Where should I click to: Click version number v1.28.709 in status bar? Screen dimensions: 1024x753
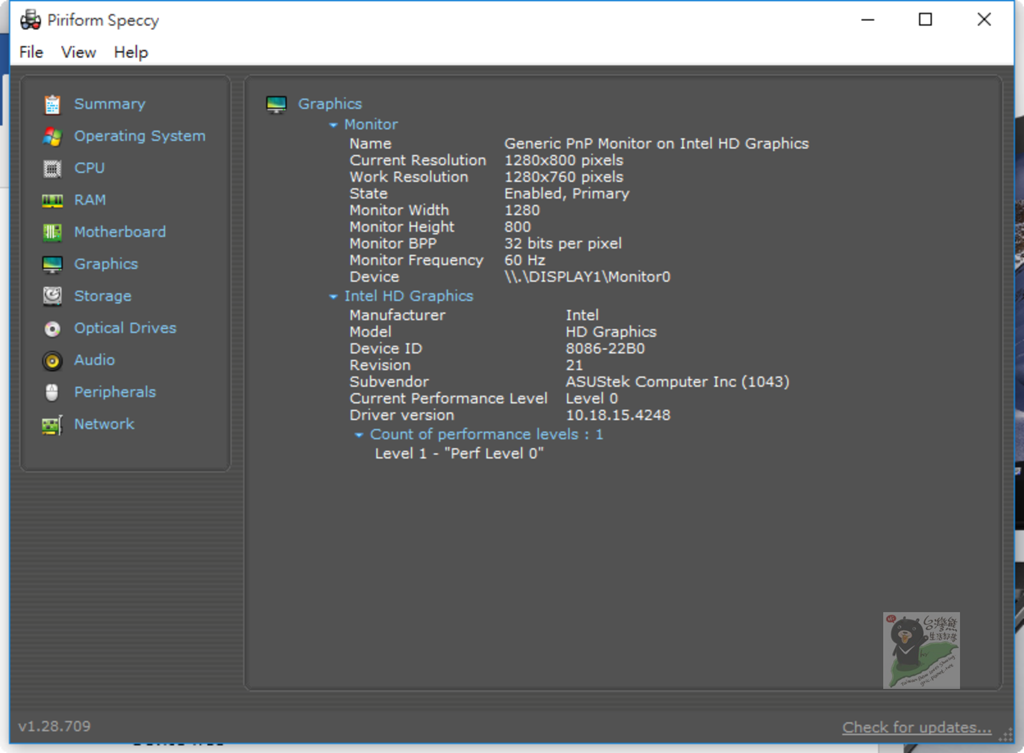point(55,726)
